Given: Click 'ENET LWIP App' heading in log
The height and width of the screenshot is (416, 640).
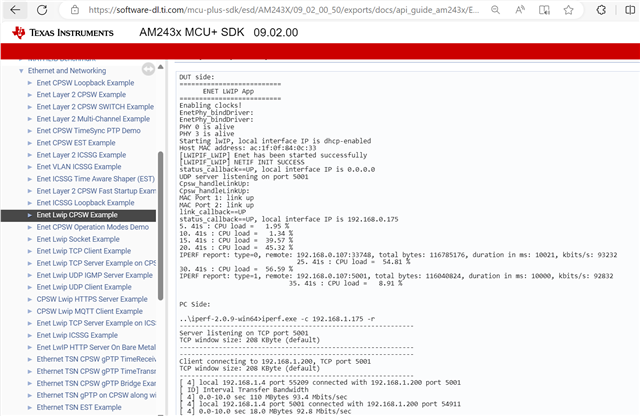Looking at the screenshot, I should click(x=228, y=91).
